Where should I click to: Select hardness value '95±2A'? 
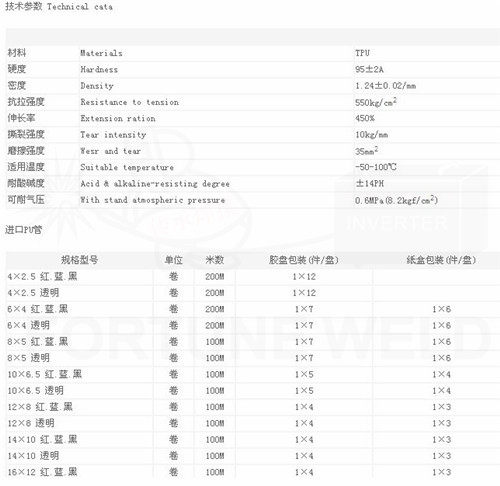[369, 69]
